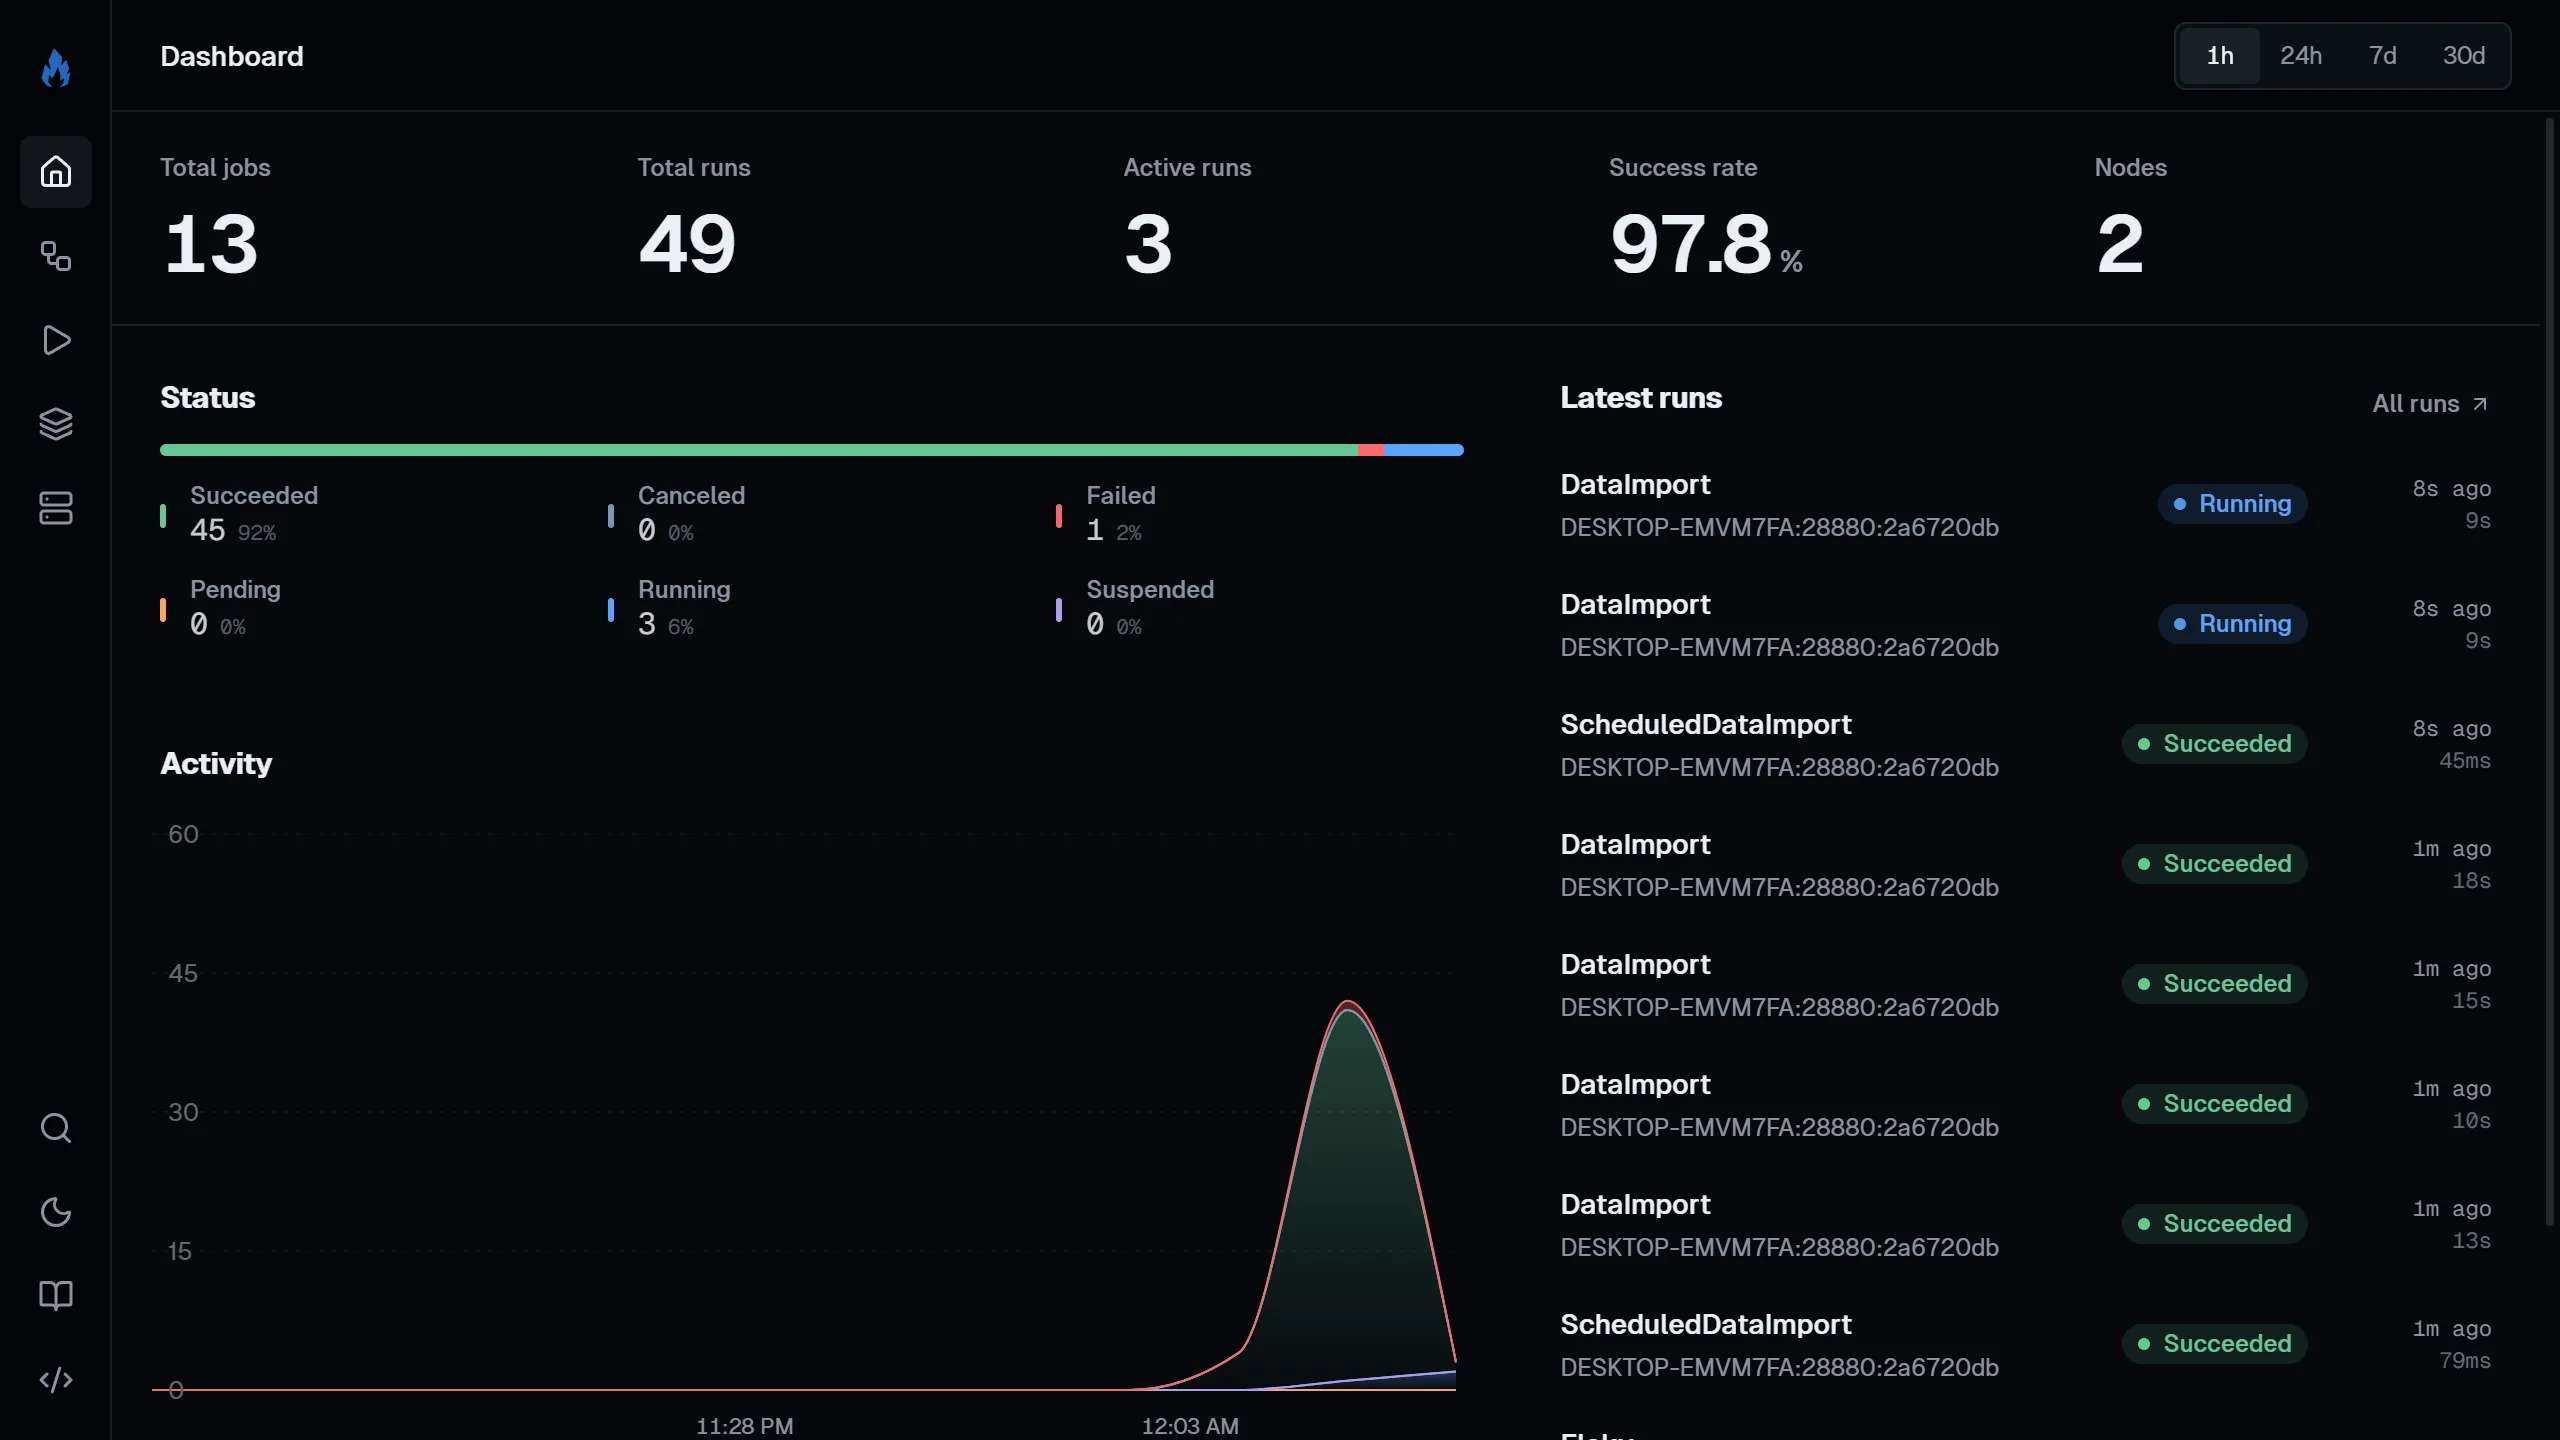Image resolution: width=2560 pixels, height=1440 pixels.
Task: Click the page vertical scrollbar
Action: (2550, 672)
